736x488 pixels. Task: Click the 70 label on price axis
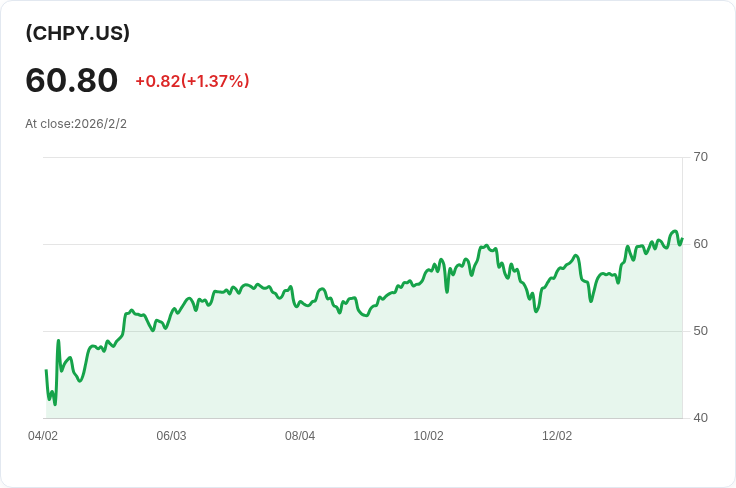click(x=700, y=157)
